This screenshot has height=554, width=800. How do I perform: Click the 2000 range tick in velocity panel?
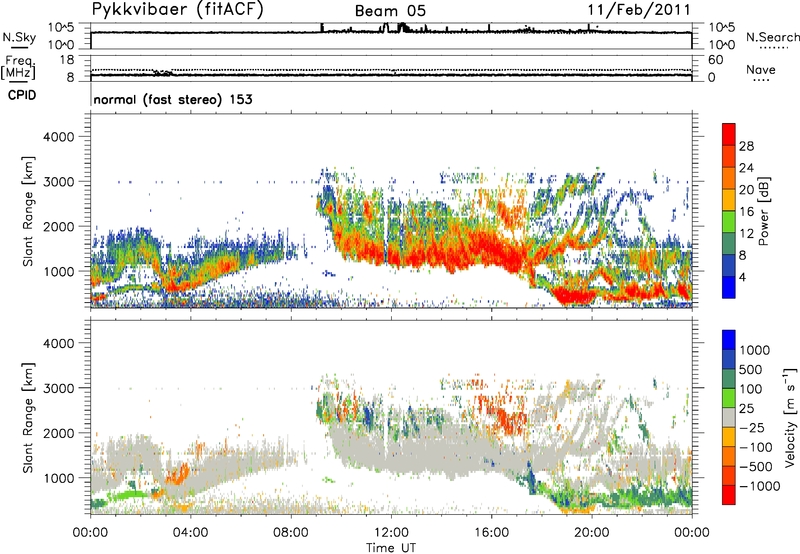click(x=59, y=433)
